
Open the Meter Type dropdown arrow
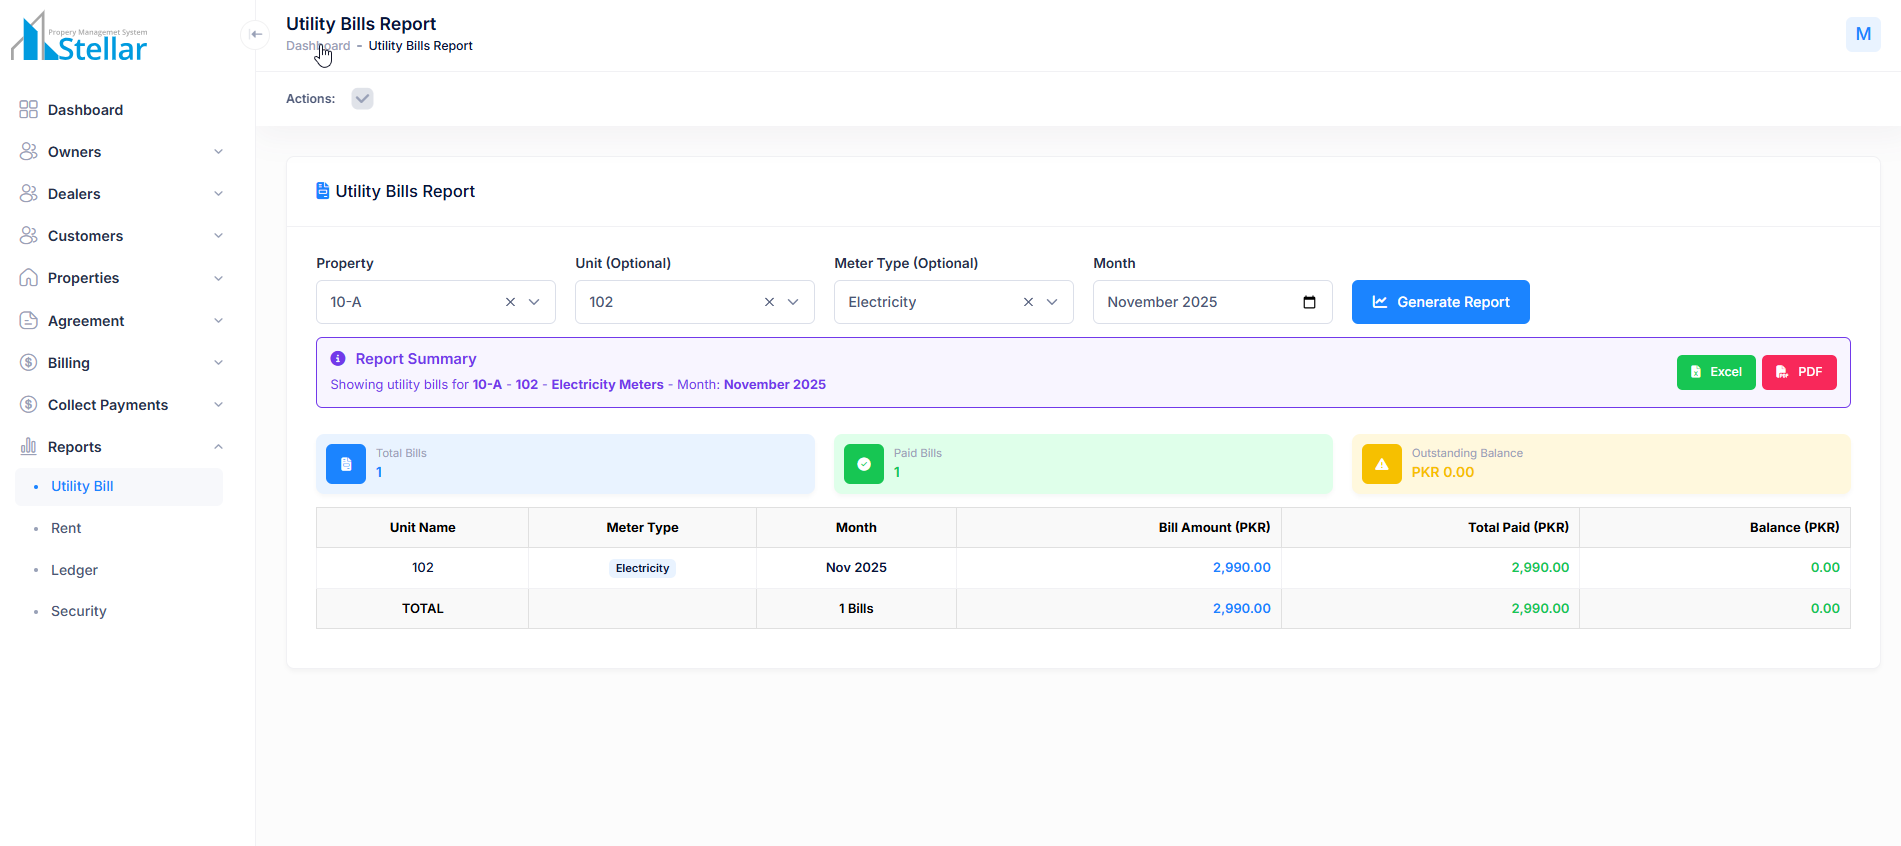[x=1052, y=302]
